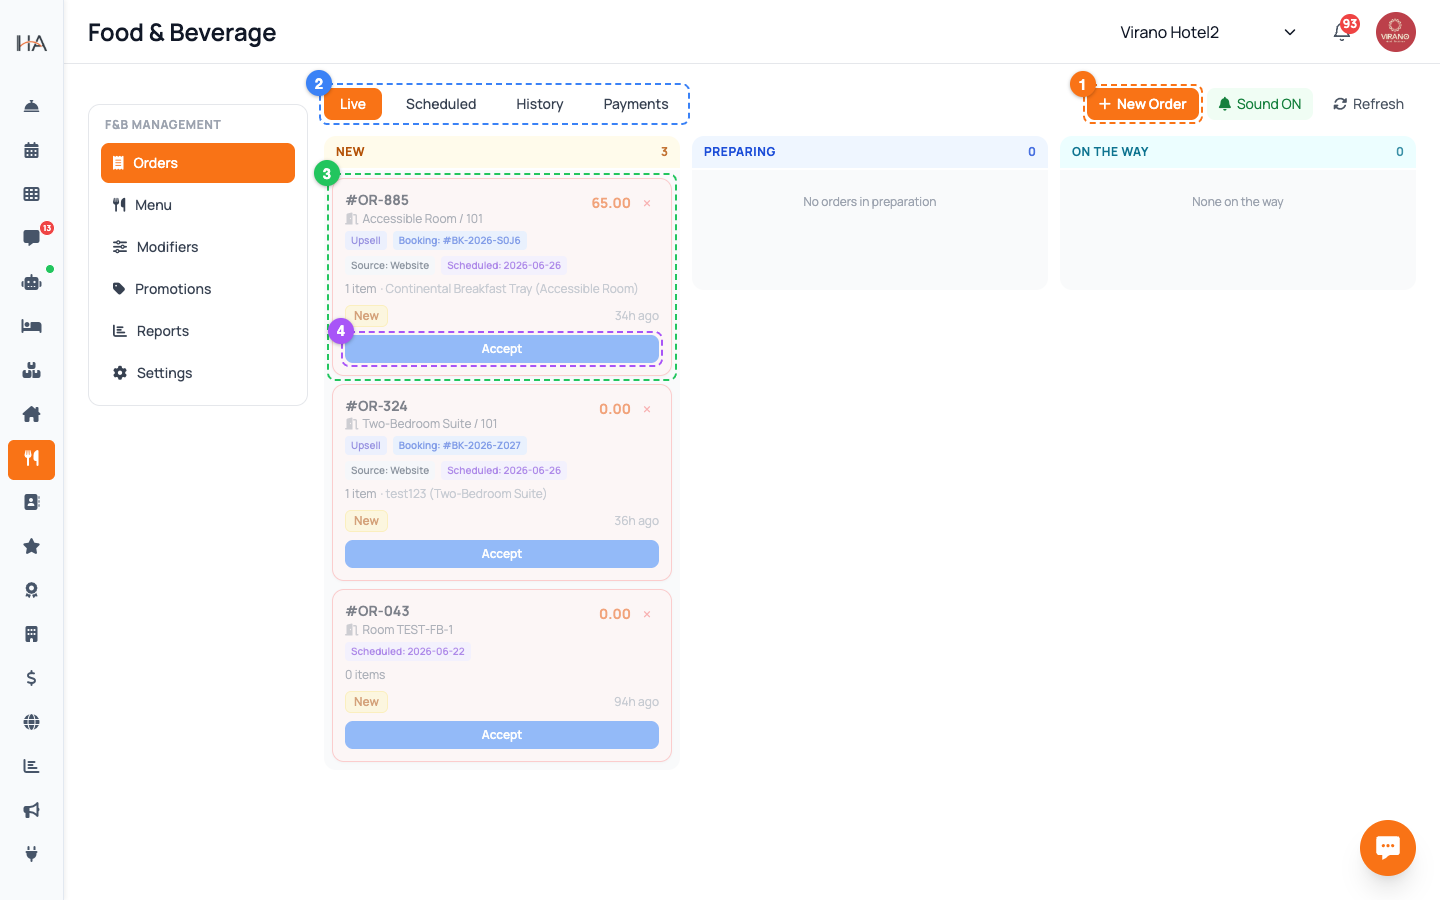Switch to the History tab

click(540, 104)
